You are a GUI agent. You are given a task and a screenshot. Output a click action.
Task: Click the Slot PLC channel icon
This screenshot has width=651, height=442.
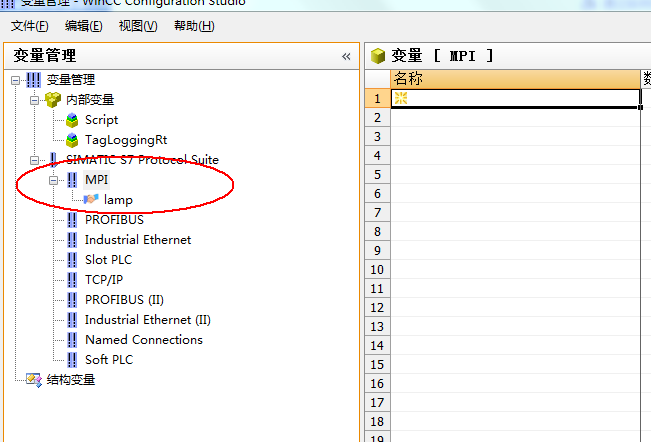point(72,260)
